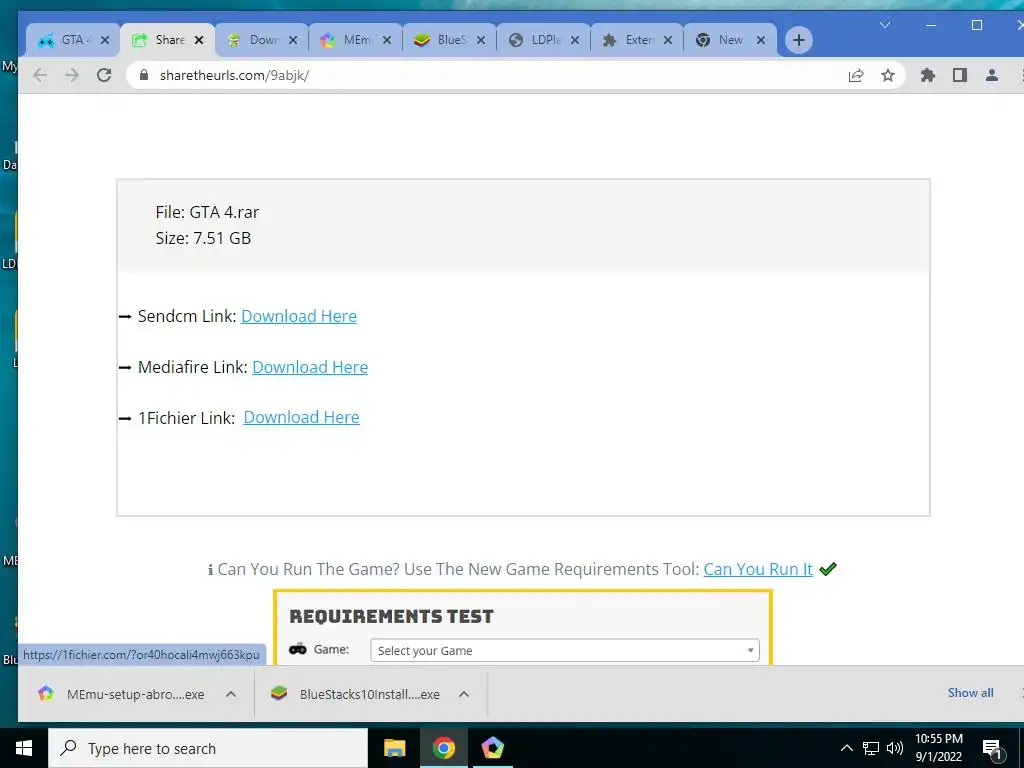Close the Extensions tab
Image resolution: width=1024 pixels, height=768 pixels.
coord(668,40)
